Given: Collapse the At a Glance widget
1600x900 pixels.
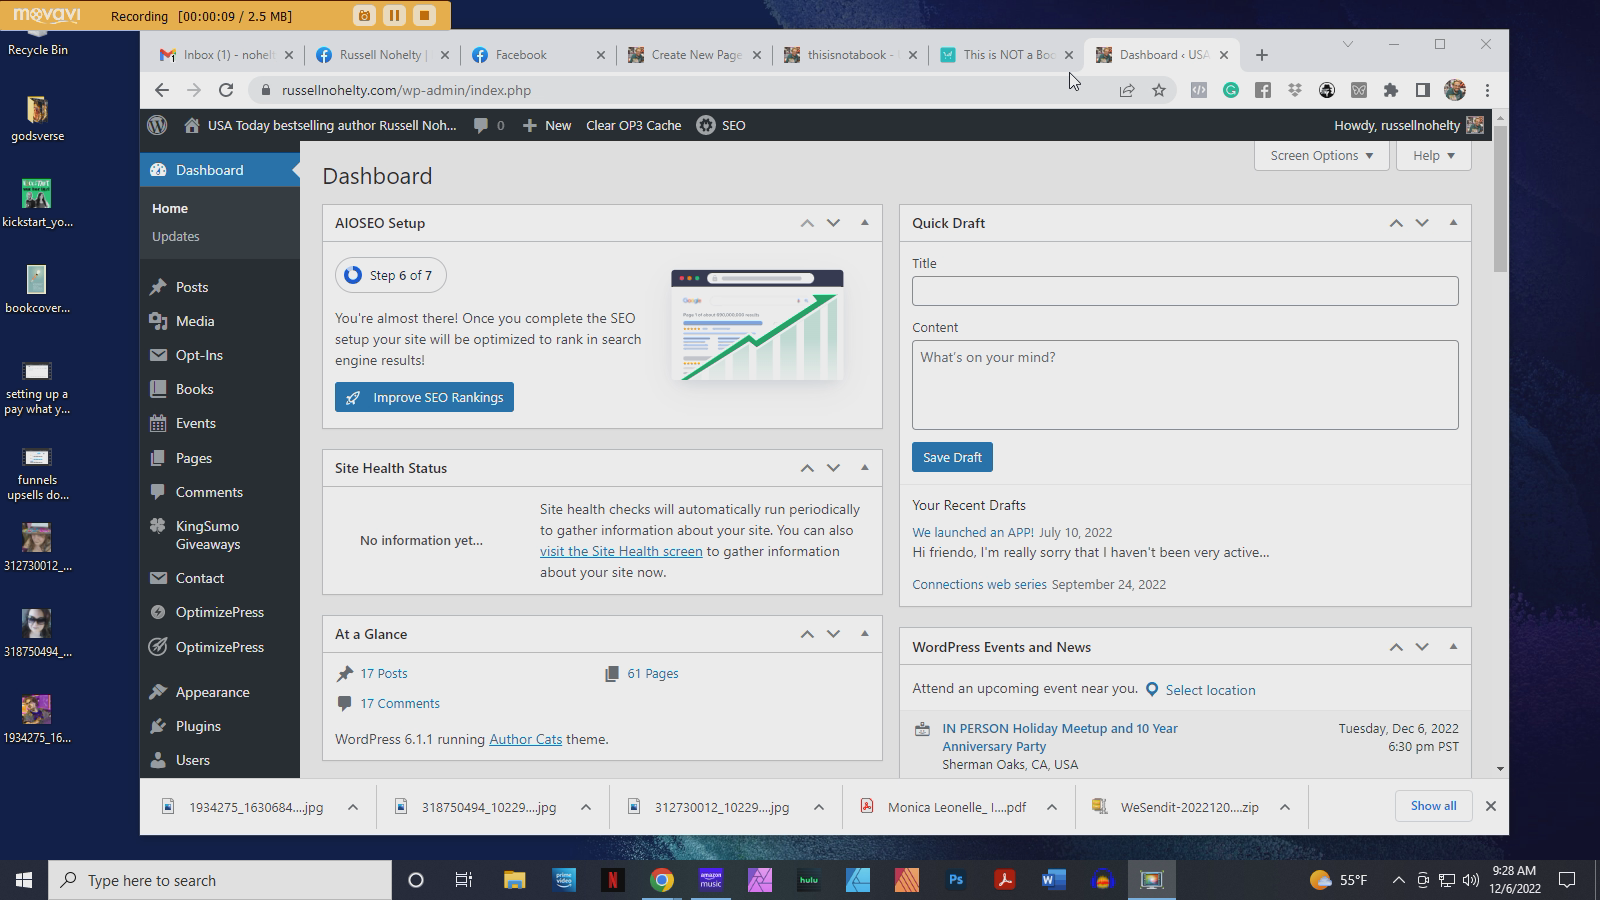Looking at the screenshot, I should (x=864, y=633).
